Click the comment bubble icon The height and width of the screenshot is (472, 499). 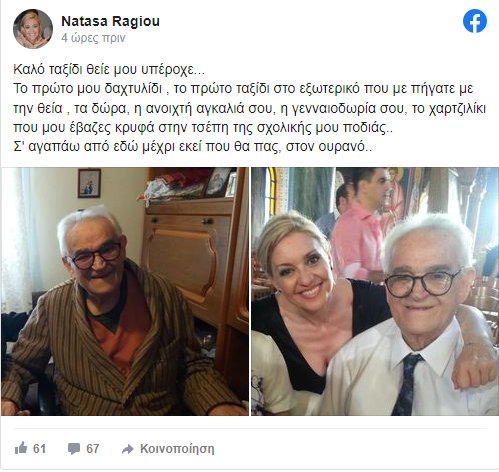(74, 449)
